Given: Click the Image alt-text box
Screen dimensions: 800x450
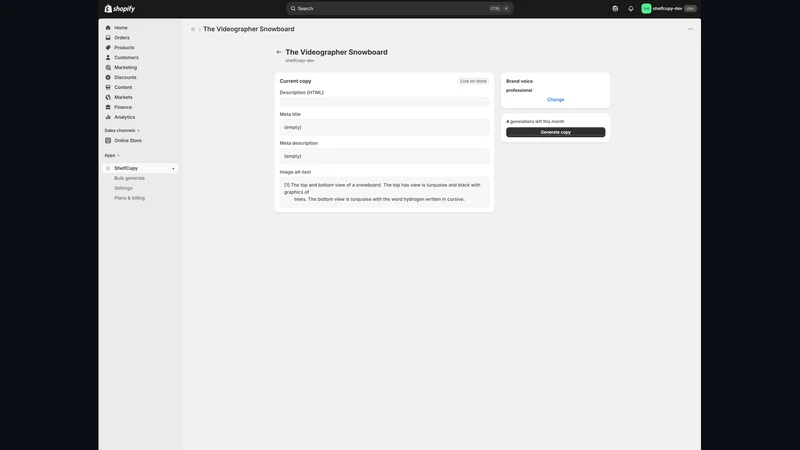Looking at the screenshot, I should click(384, 192).
